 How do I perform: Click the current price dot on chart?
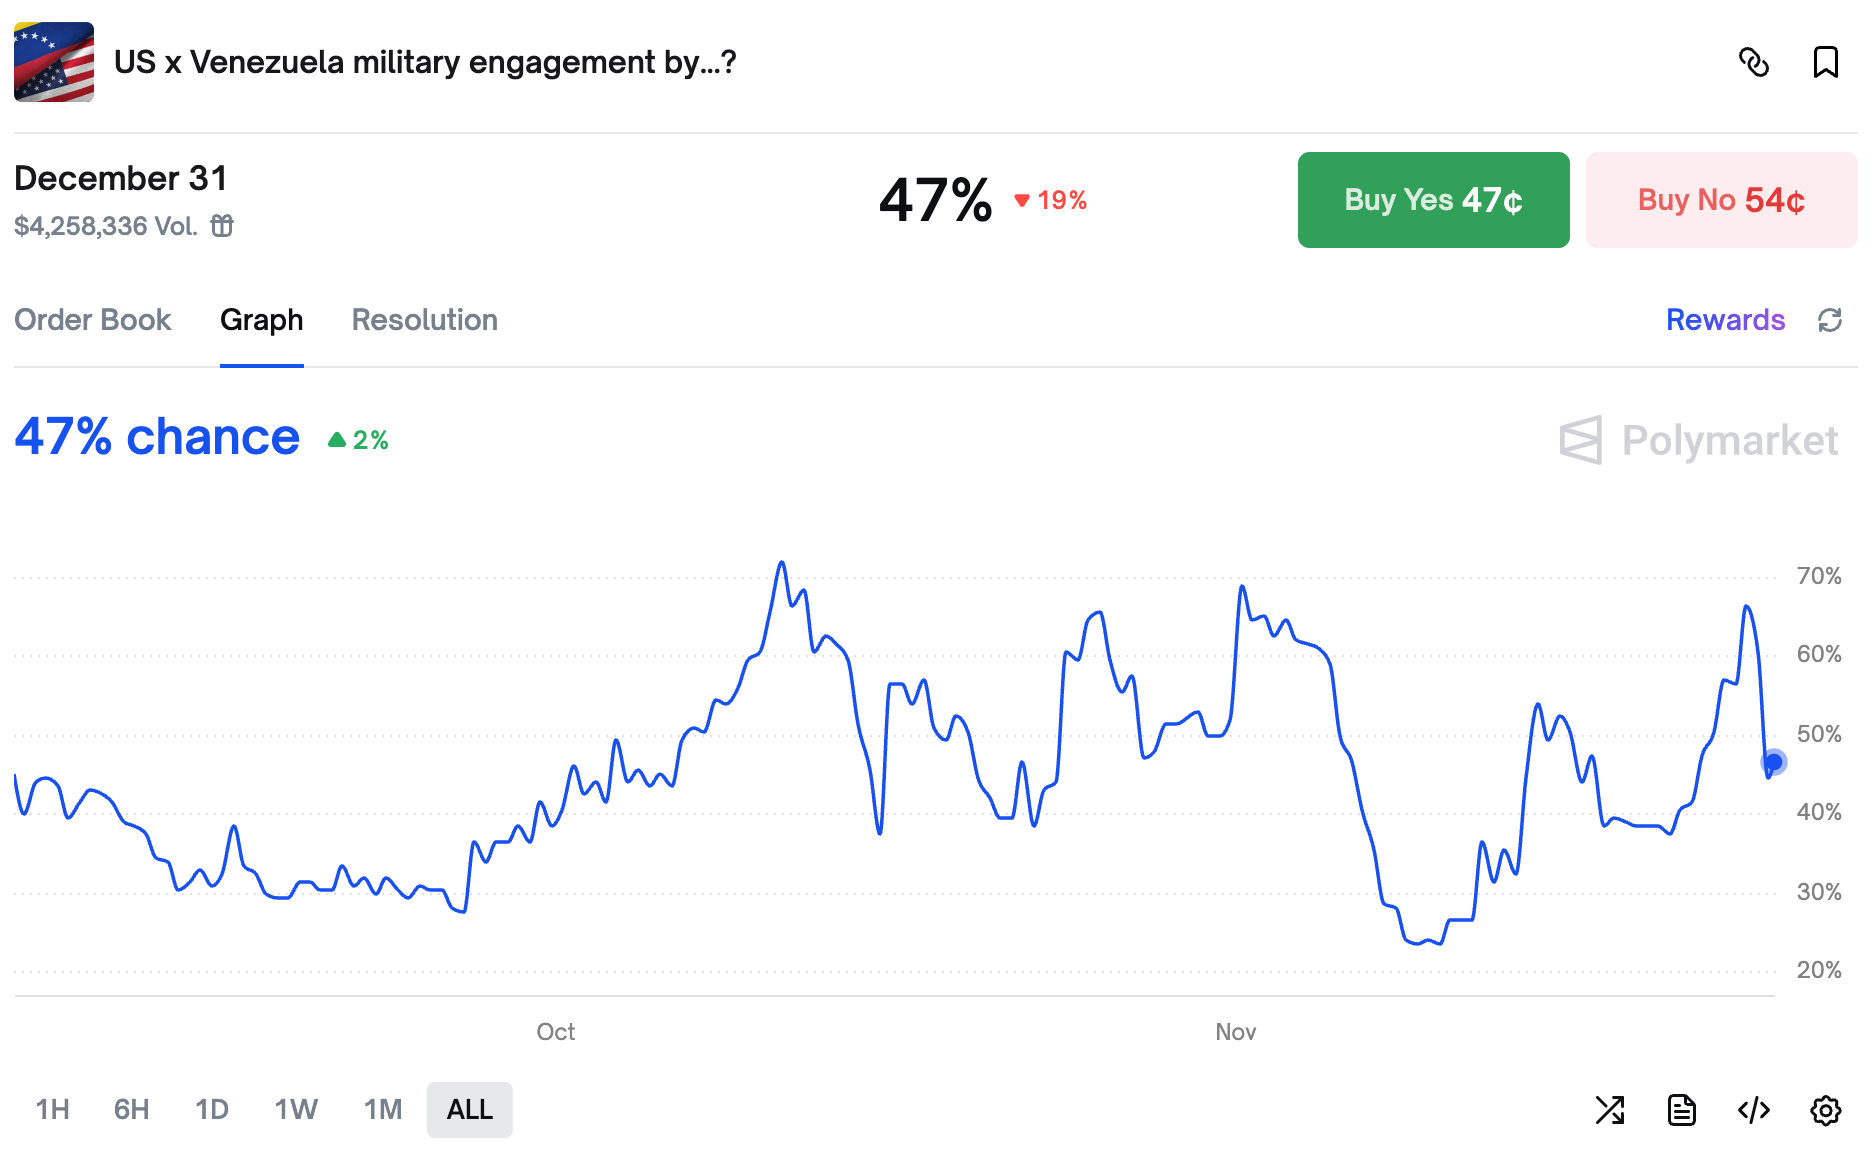pos(1774,762)
